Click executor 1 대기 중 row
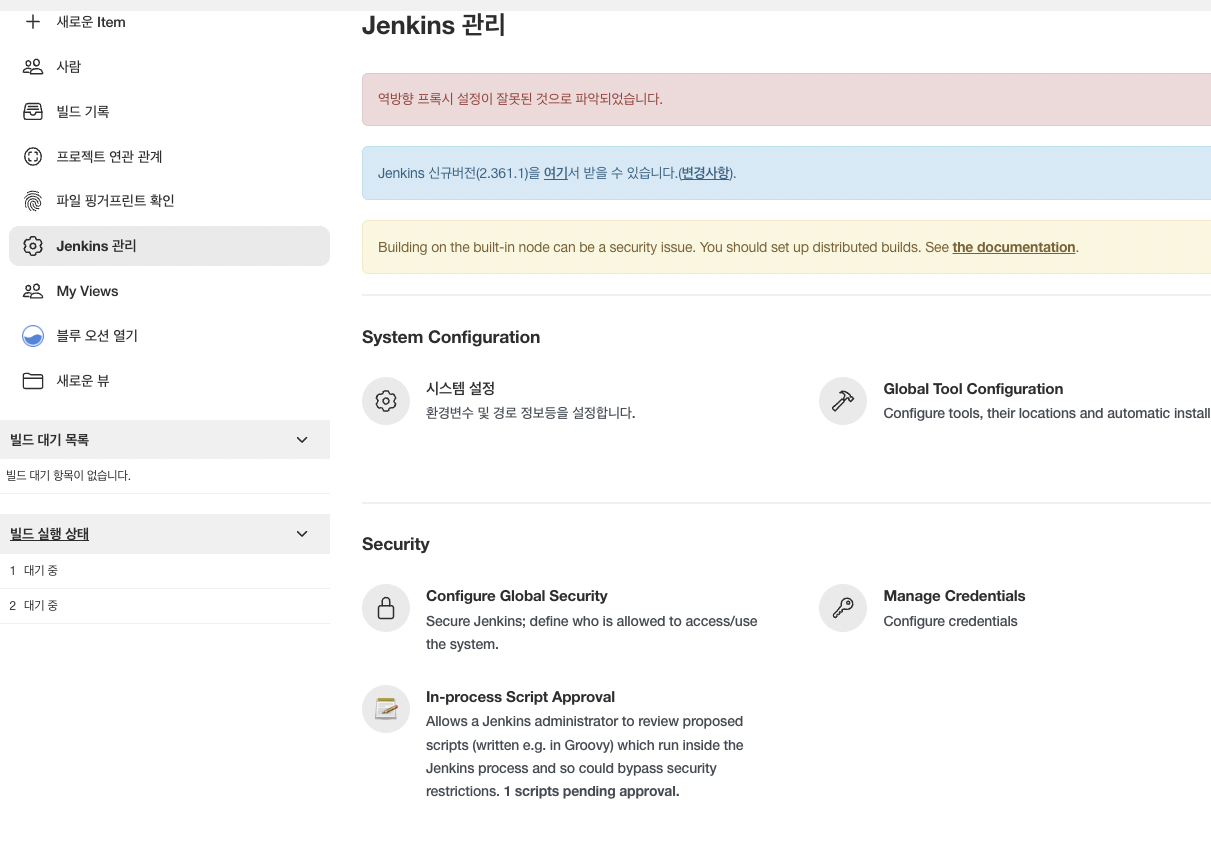1211x854 pixels. click(x=165, y=571)
